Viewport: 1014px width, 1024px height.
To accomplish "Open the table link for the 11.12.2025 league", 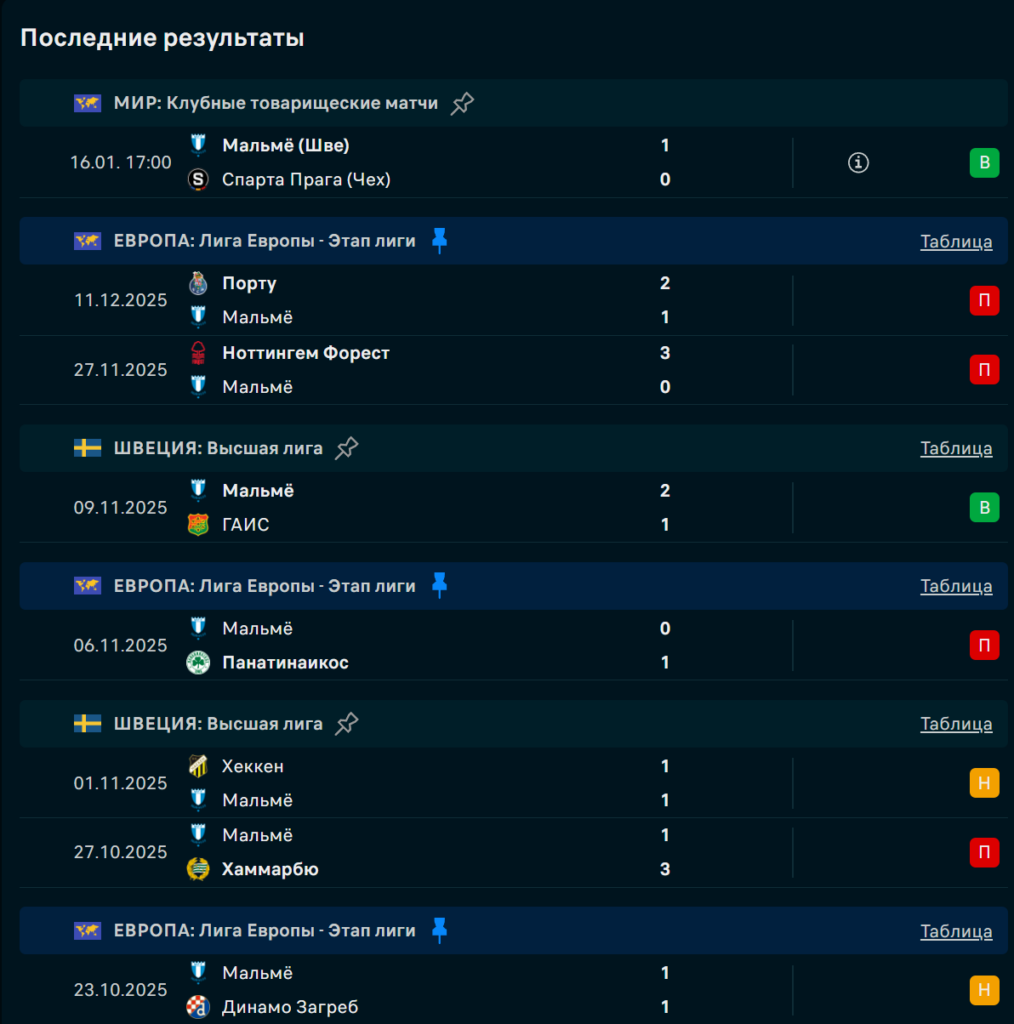I will pos(956,241).
